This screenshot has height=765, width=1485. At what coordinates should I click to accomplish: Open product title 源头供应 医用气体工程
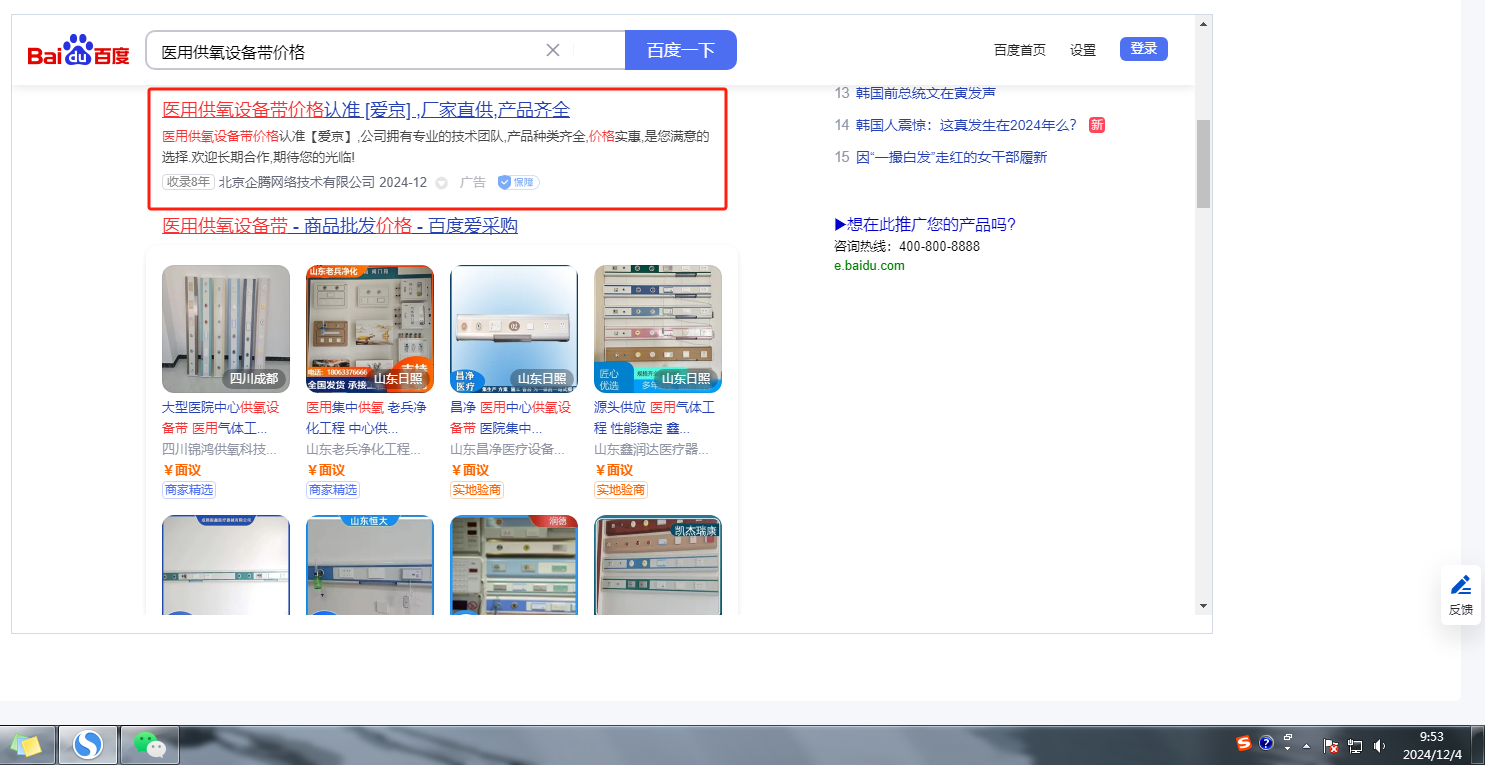(x=654, y=418)
